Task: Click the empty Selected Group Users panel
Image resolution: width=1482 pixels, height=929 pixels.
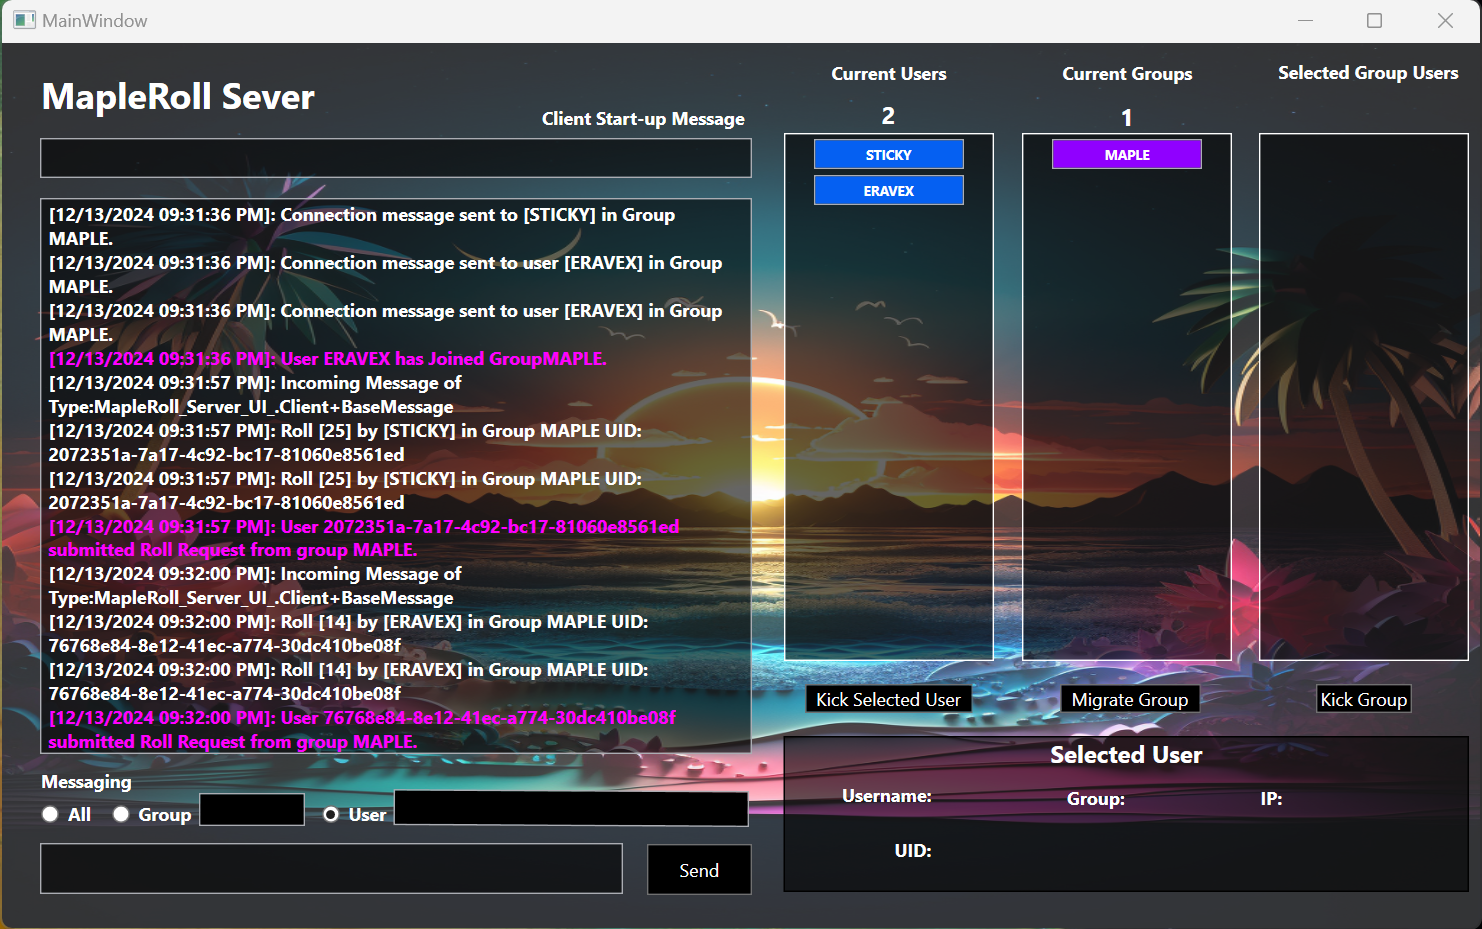Action: 1363,400
